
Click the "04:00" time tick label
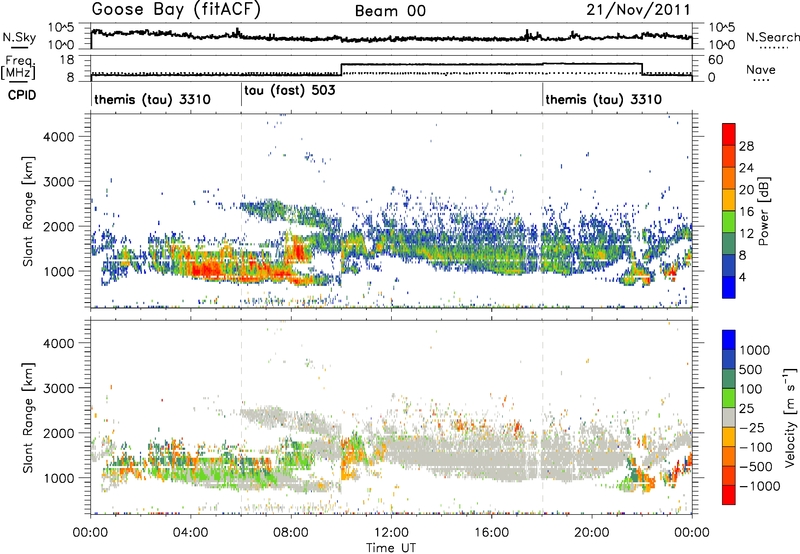pos(190,533)
